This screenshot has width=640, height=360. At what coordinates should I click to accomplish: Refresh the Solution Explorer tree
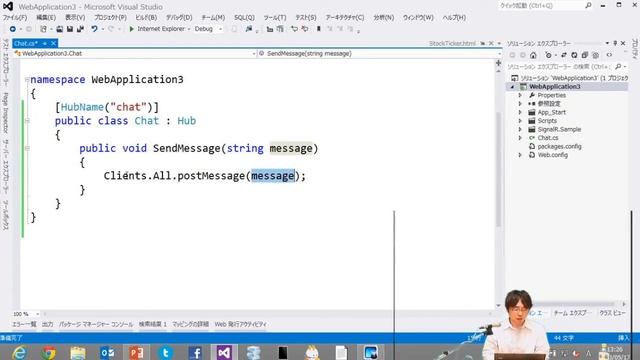[574, 55]
